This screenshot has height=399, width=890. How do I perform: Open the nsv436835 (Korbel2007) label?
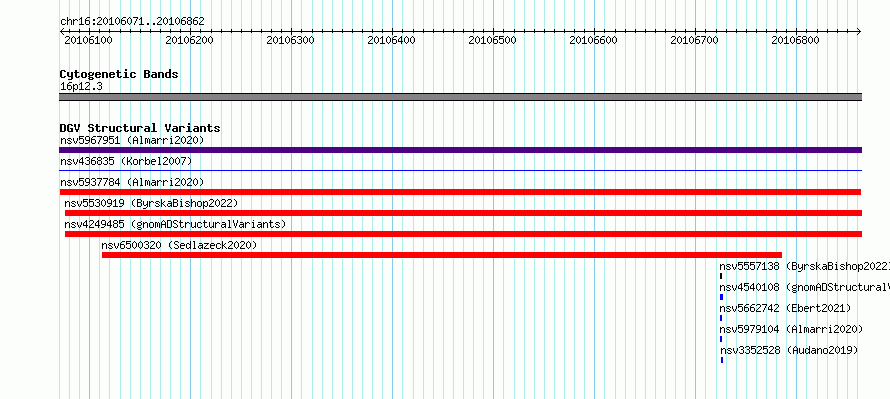(x=126, y=161)
